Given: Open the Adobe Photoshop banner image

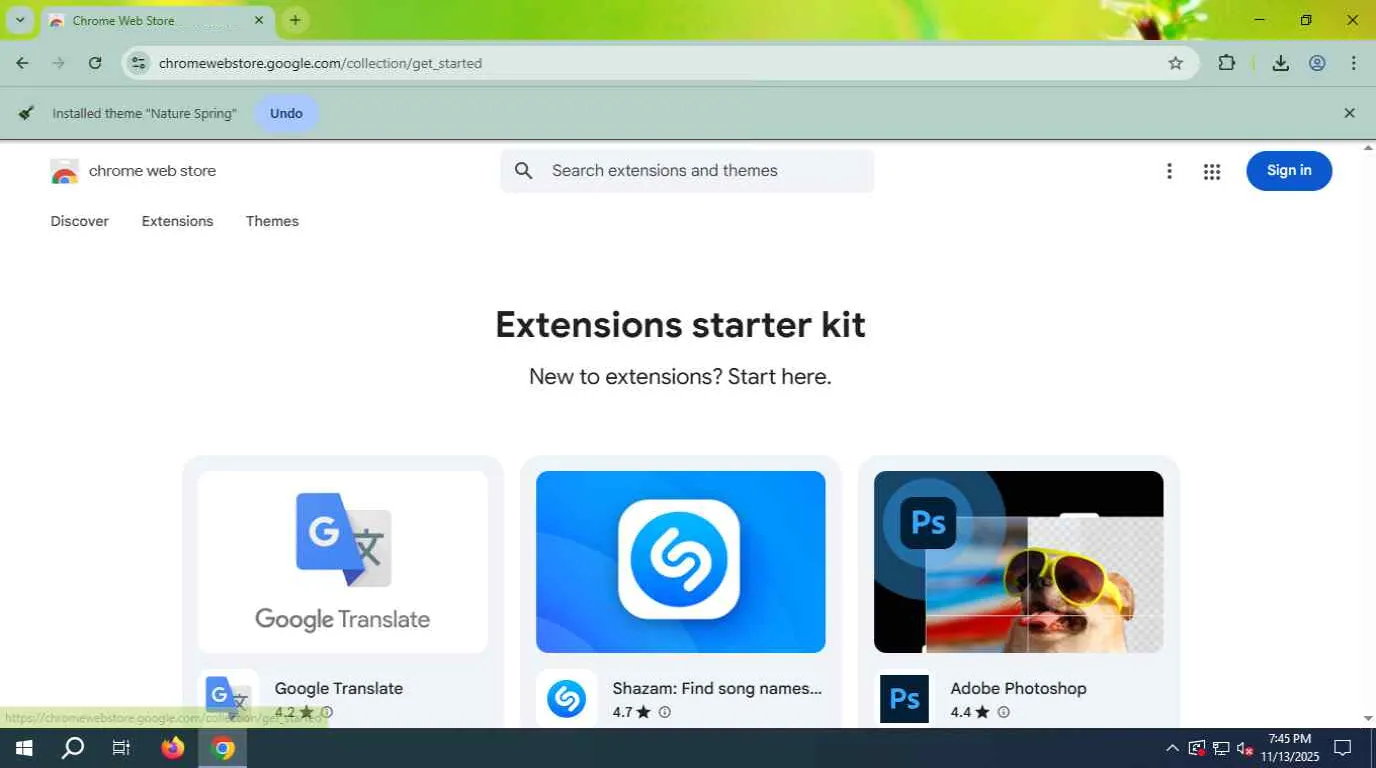Looking at the screenshot, I should click(x=1019, y=562).
